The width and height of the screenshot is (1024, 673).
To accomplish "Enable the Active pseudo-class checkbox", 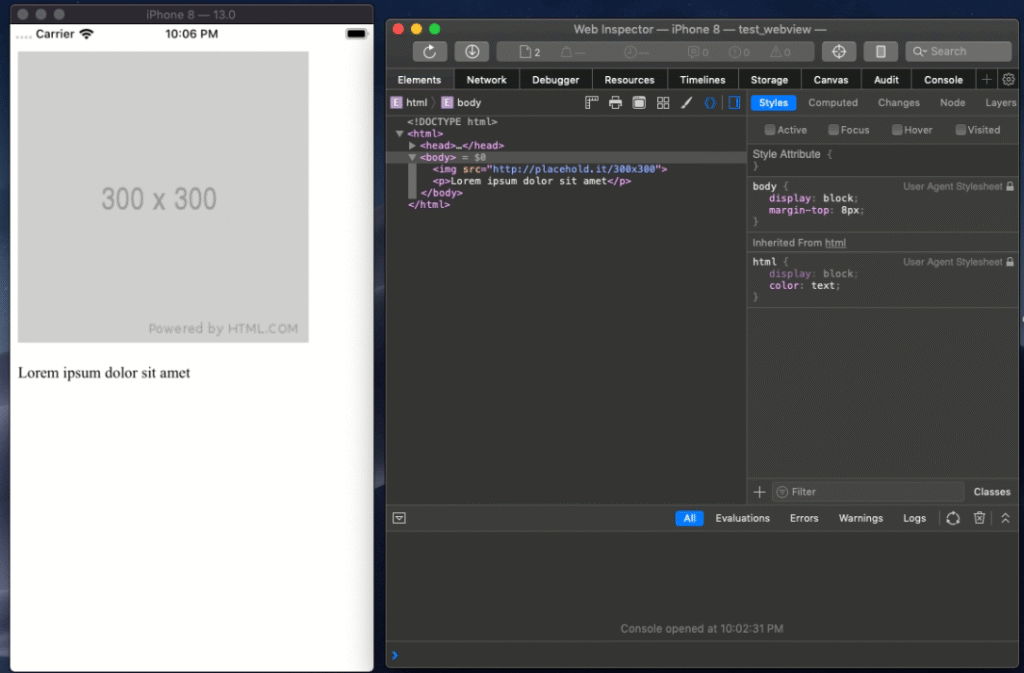I will click(x=769, y=130).
